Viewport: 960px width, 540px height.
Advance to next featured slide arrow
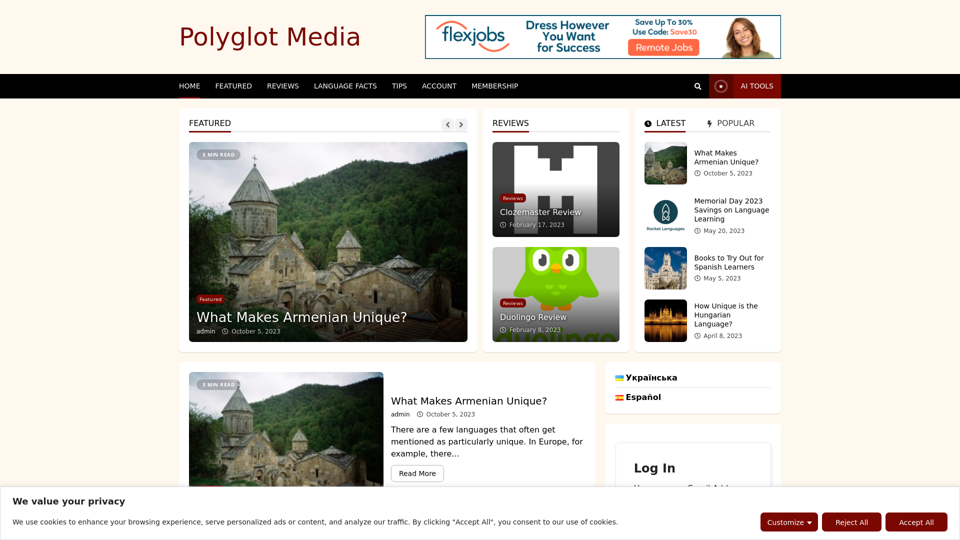461,125
